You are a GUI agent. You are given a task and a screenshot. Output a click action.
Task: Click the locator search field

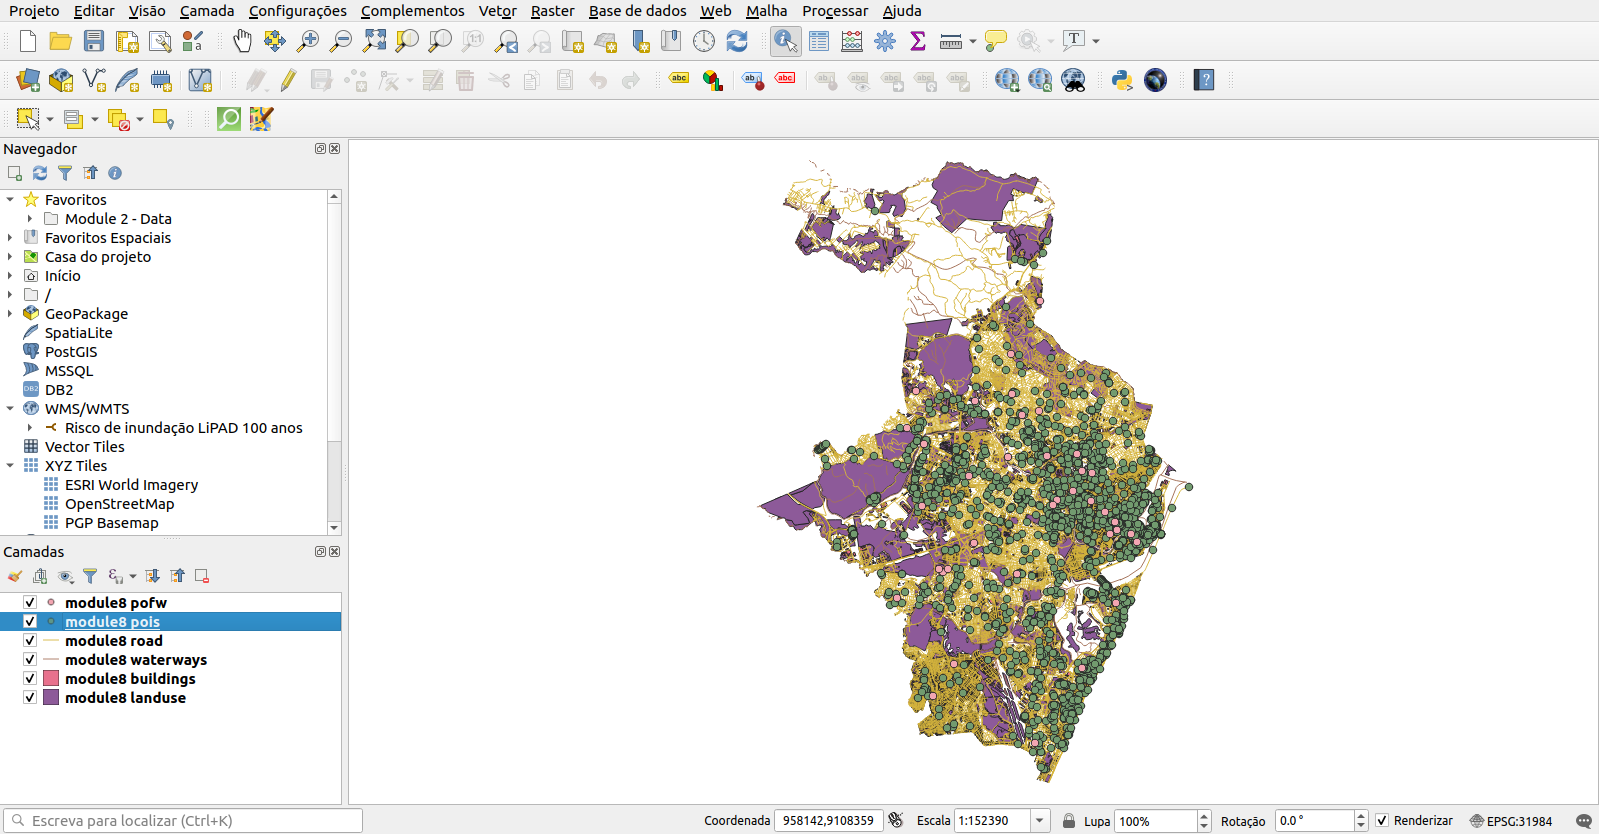coord(183,820)
